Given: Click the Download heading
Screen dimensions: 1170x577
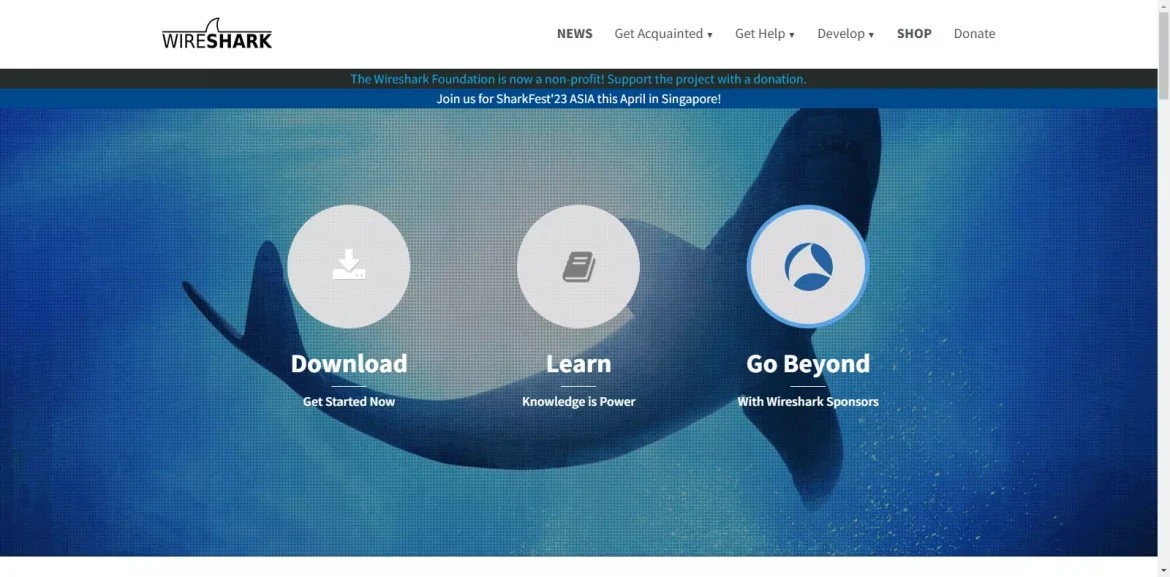Looking at the screenshot, I should click(348, 364).
